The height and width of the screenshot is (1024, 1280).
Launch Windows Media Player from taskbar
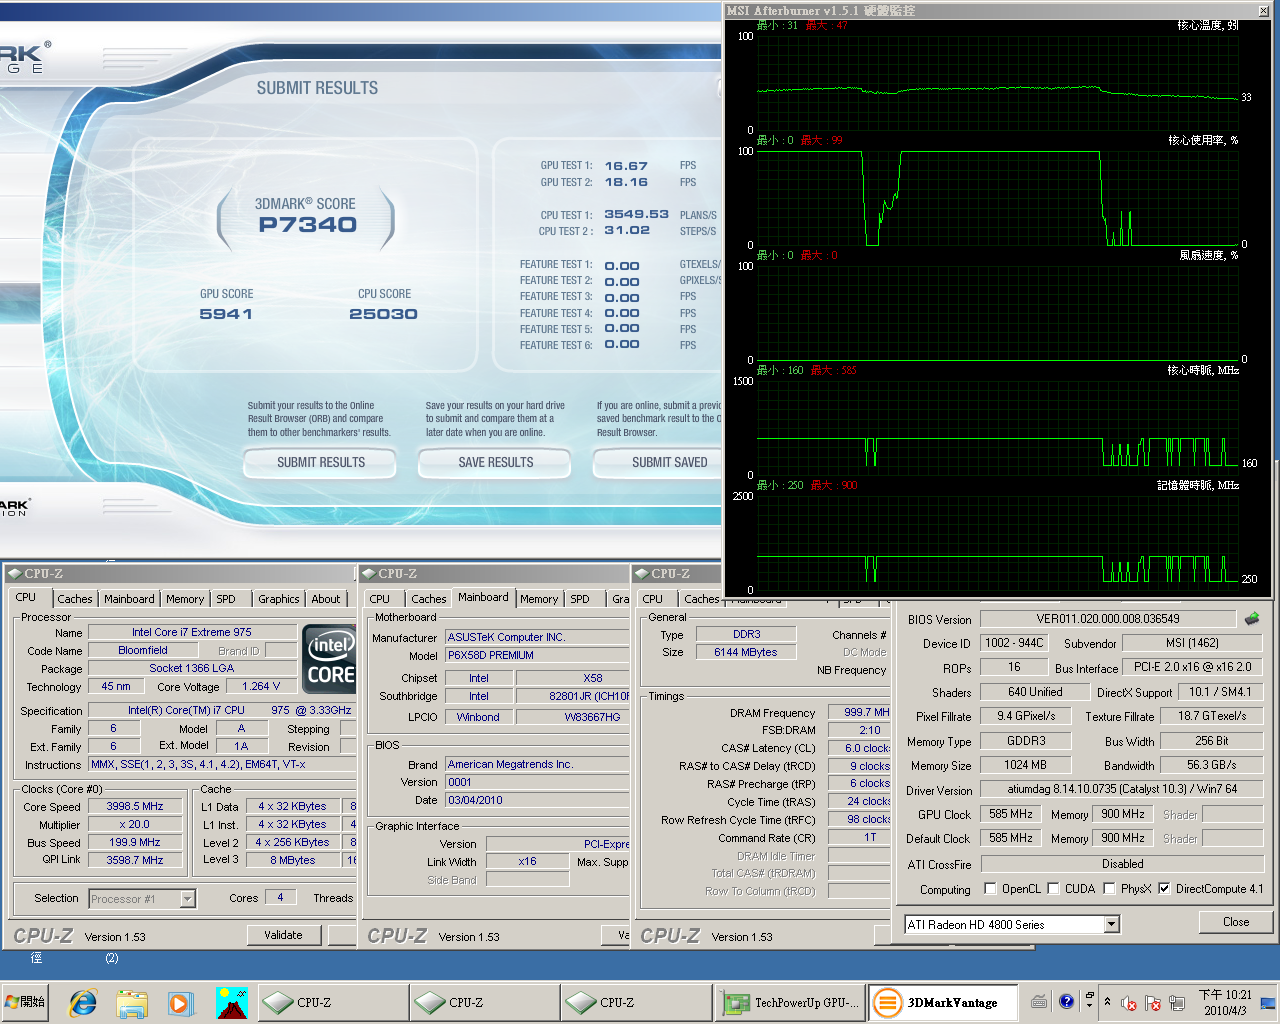click(180, 1002)
